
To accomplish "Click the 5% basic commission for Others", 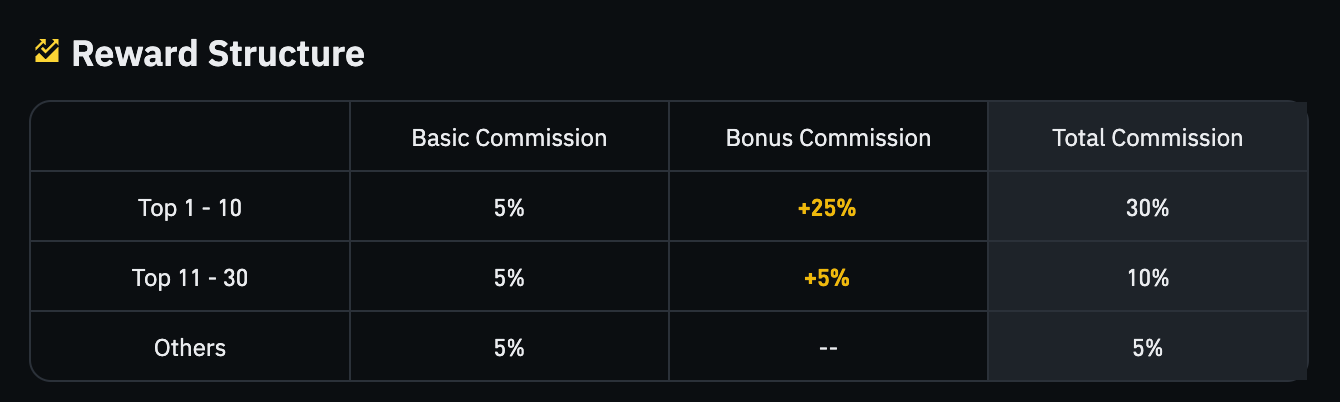I will [509, 348].
